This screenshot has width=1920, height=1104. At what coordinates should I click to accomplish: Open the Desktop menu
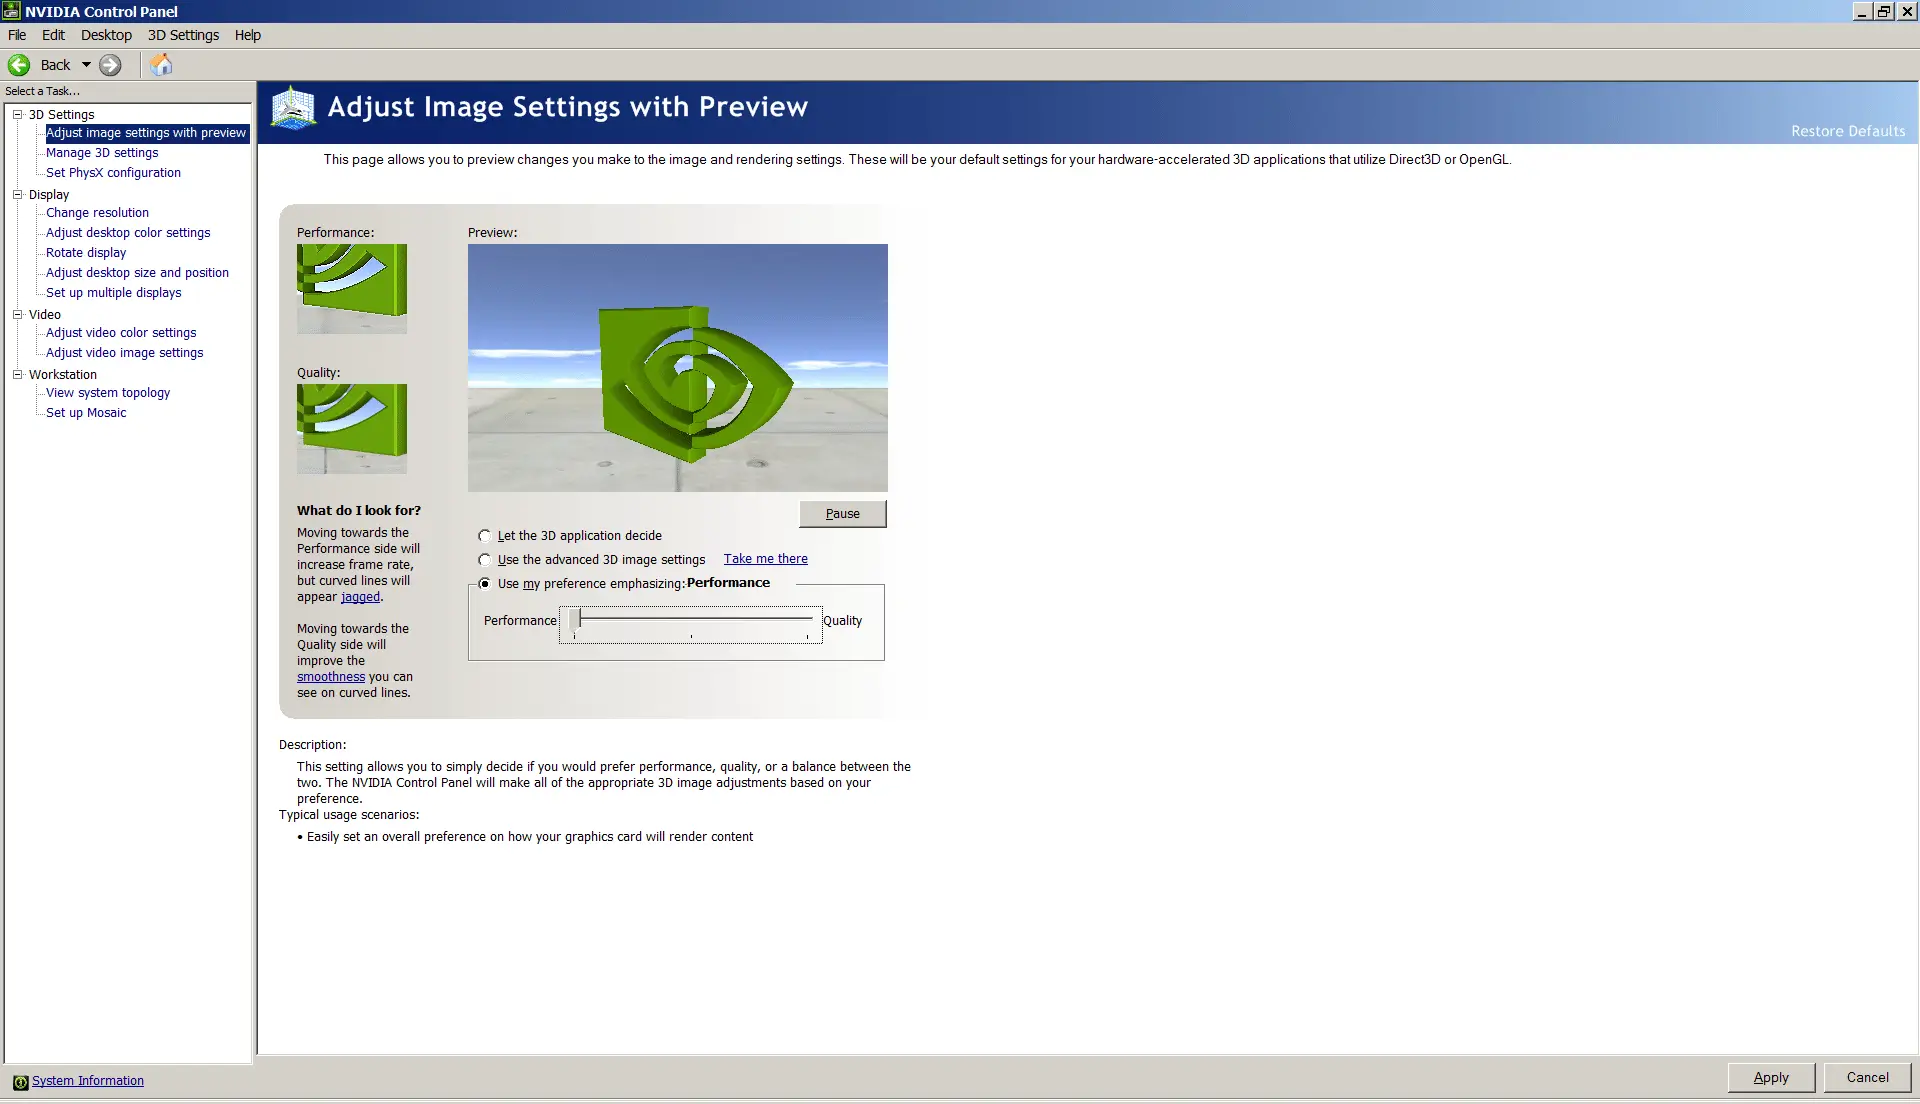106,35
